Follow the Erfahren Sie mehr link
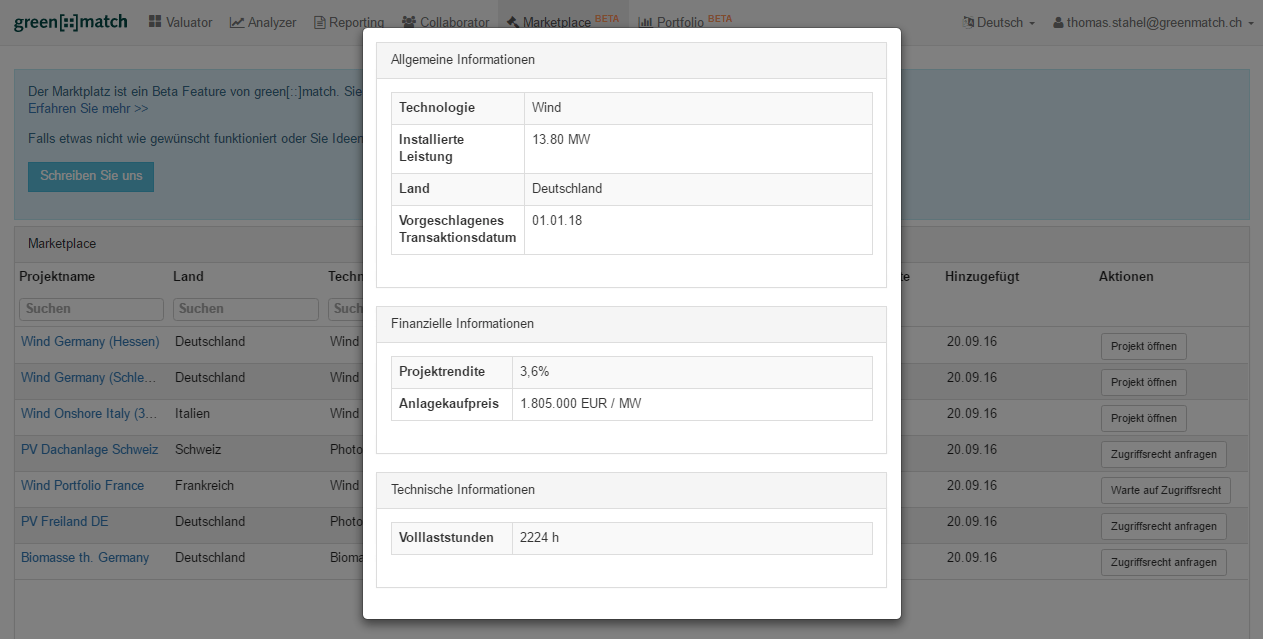1263x639 pixels. coord(88,108)
